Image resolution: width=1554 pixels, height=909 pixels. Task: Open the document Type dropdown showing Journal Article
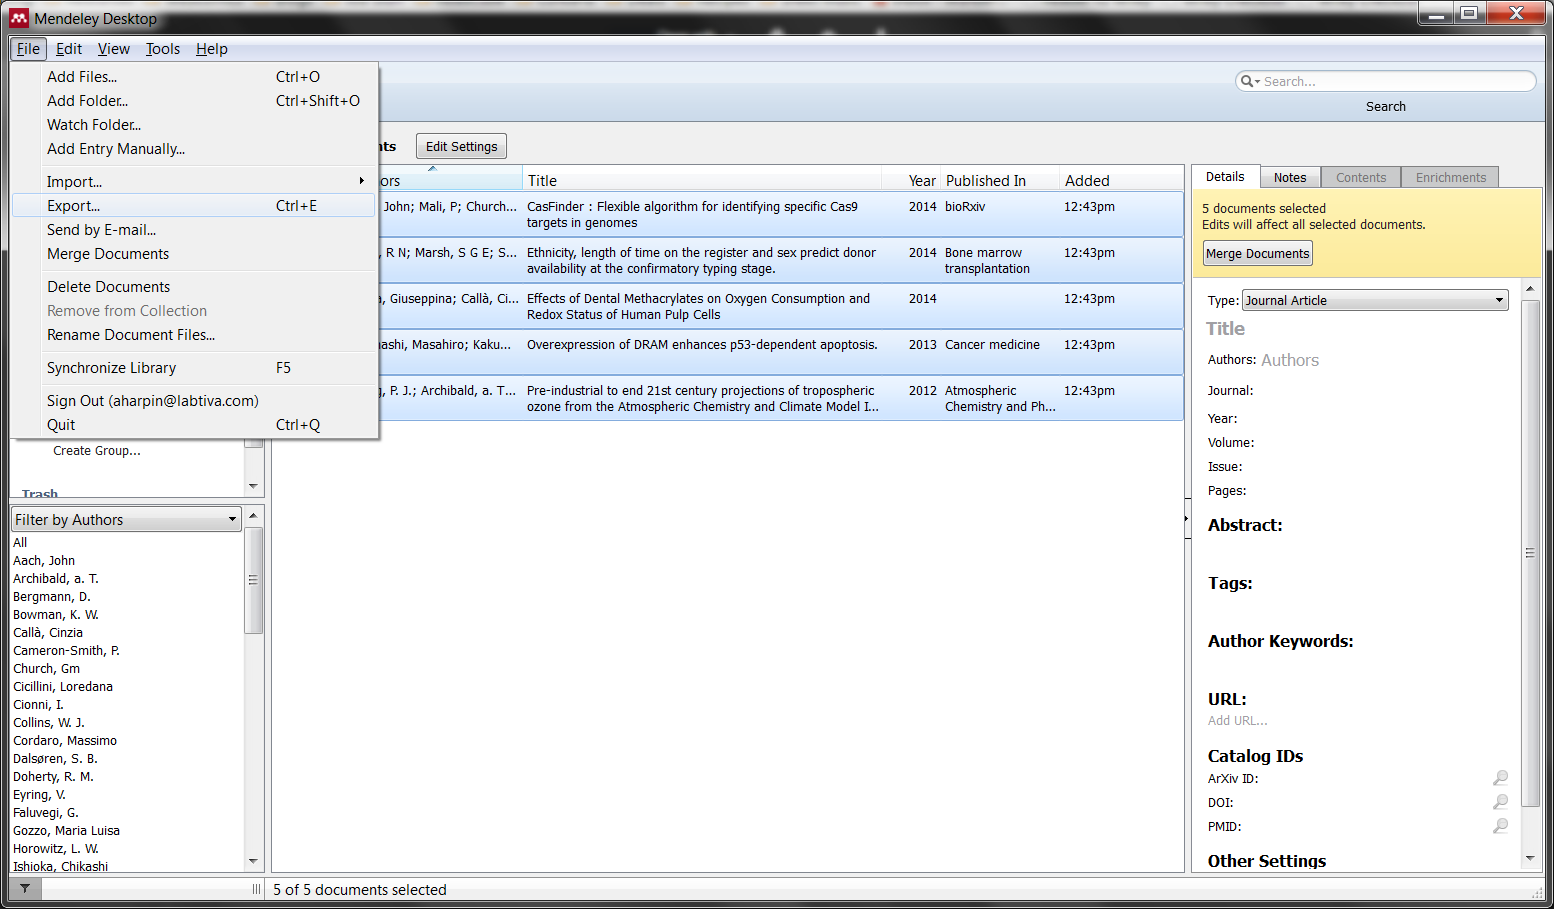point(1375,300)
